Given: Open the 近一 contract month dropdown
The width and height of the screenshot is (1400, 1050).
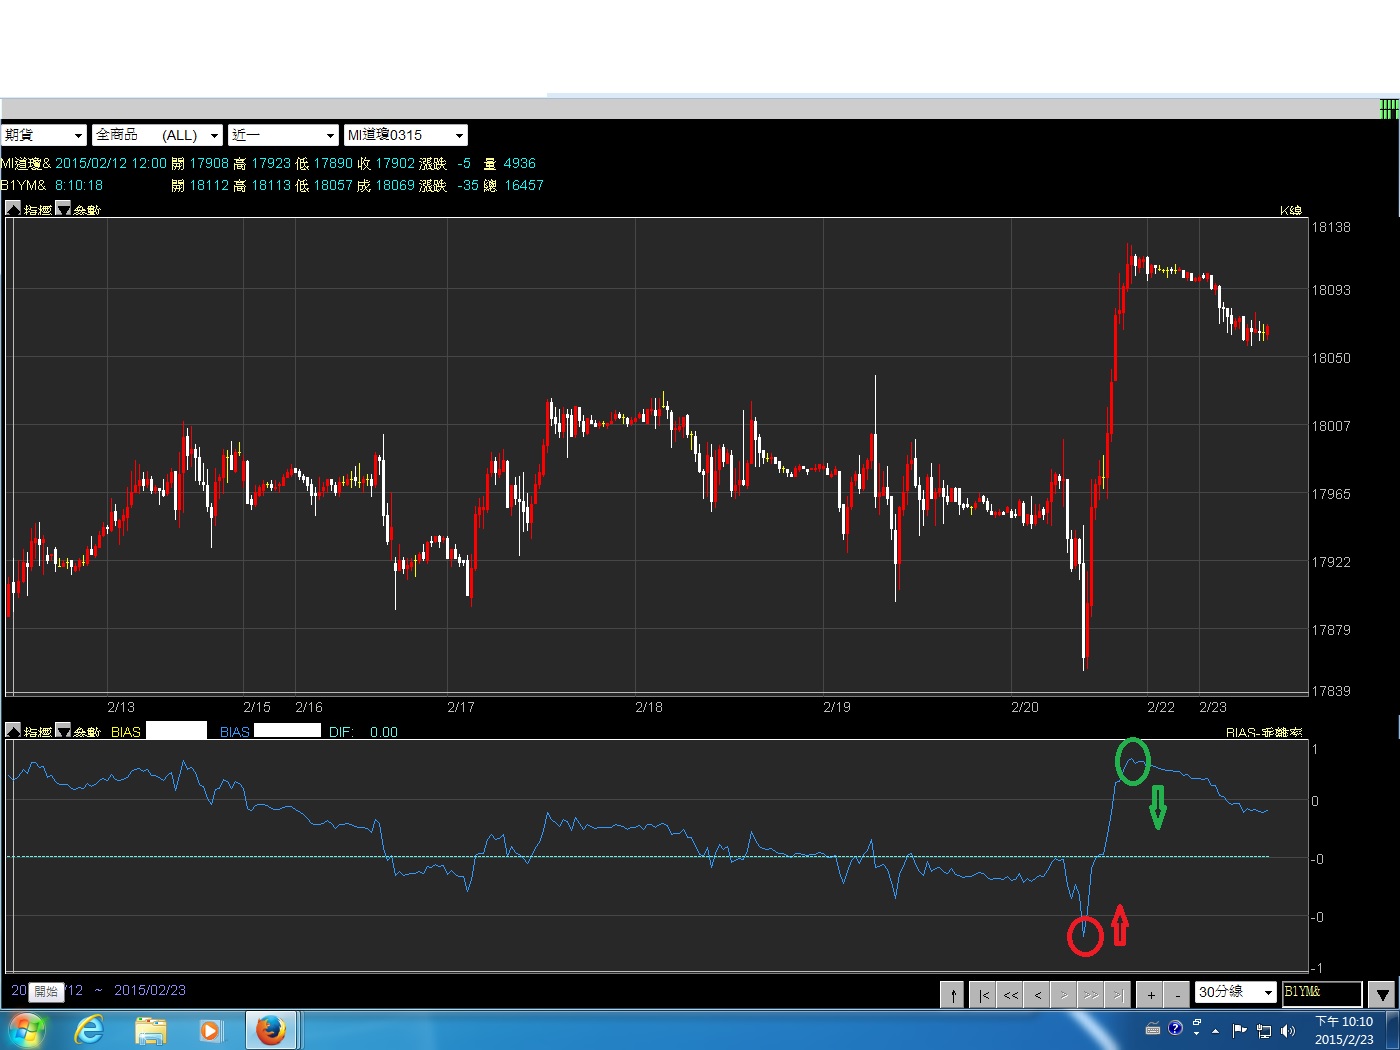Looking at the screenshot, I should click(283, 135).
